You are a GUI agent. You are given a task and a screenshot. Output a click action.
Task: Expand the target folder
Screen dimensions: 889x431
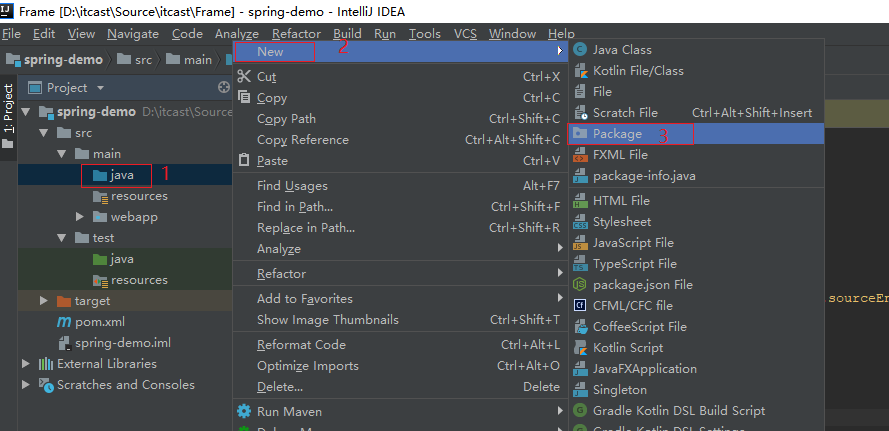44,301
